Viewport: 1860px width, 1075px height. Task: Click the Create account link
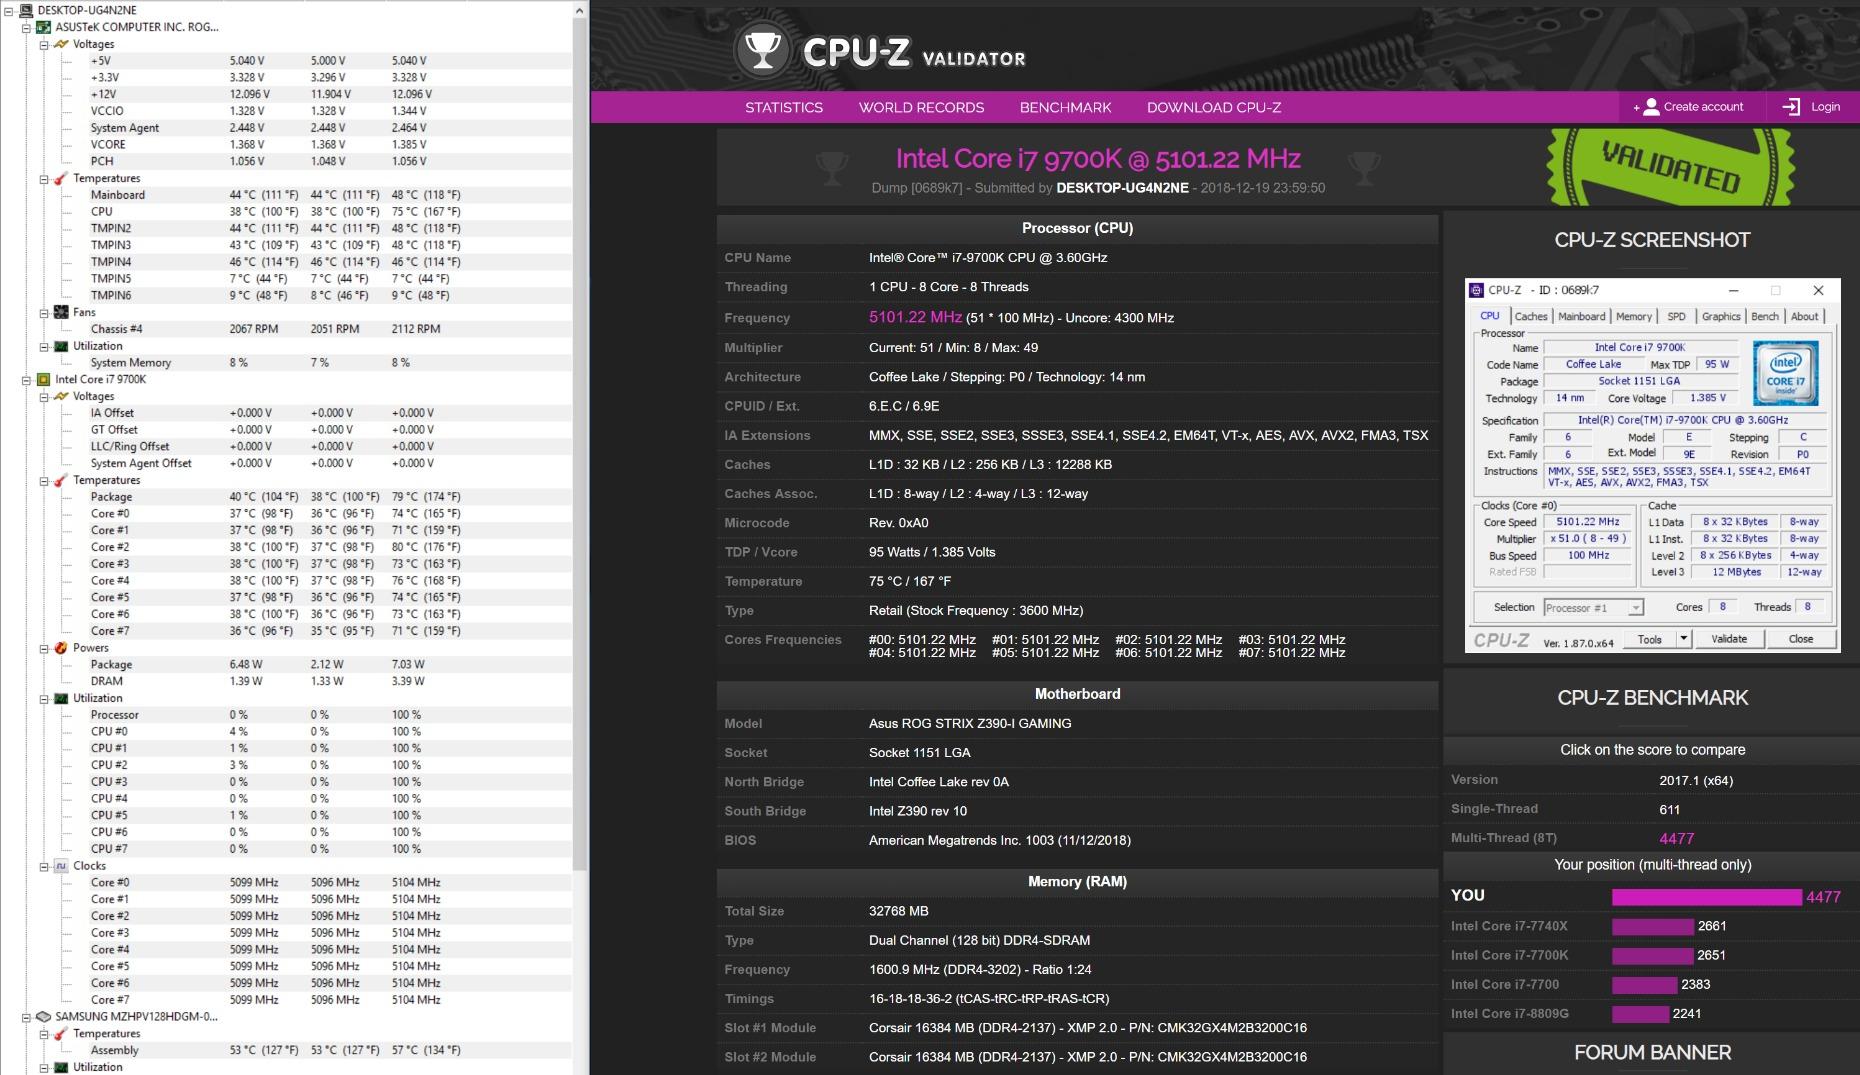[1688, 107]
